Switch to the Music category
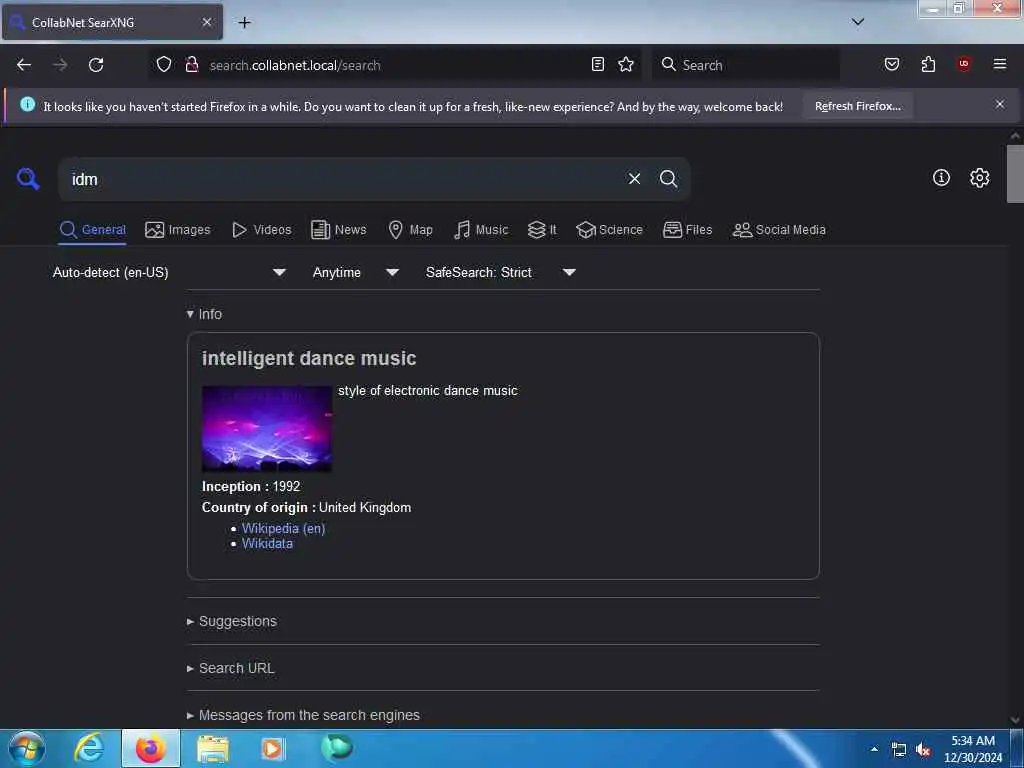 click(481, 230)
